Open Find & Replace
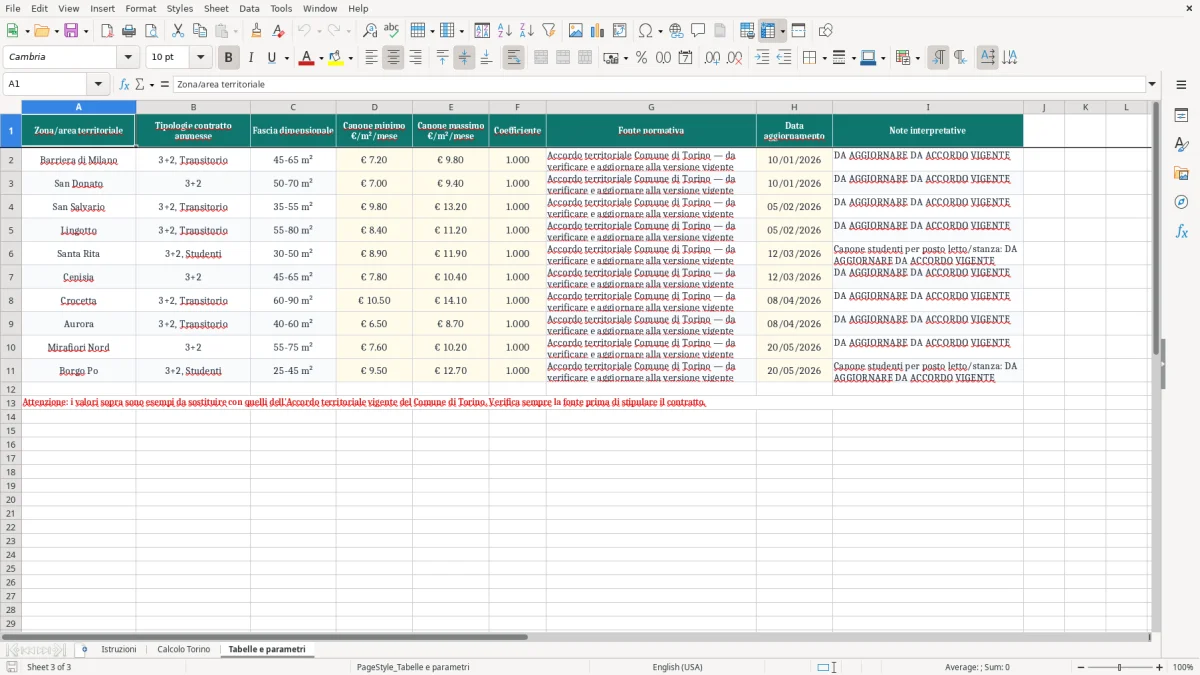 tap(370, 31)
